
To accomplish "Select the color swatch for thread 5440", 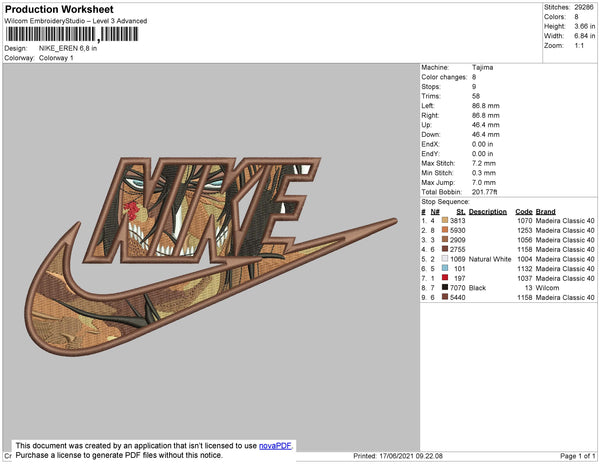I will (445, 297).
